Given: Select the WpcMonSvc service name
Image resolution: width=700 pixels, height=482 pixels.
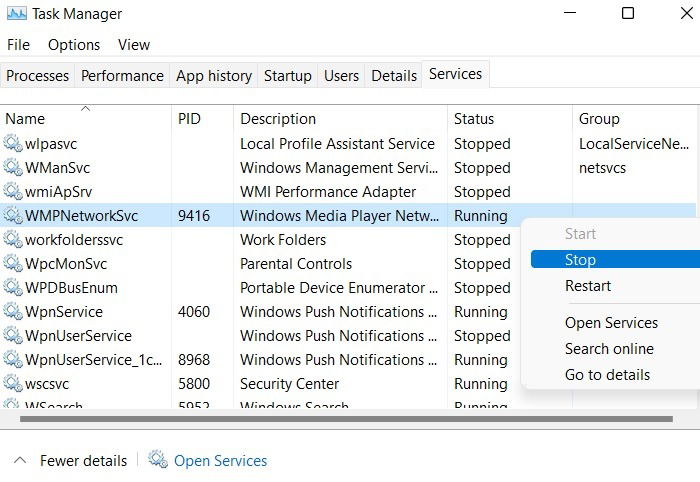Looking at the screenshot, I should tap(66, 264).
